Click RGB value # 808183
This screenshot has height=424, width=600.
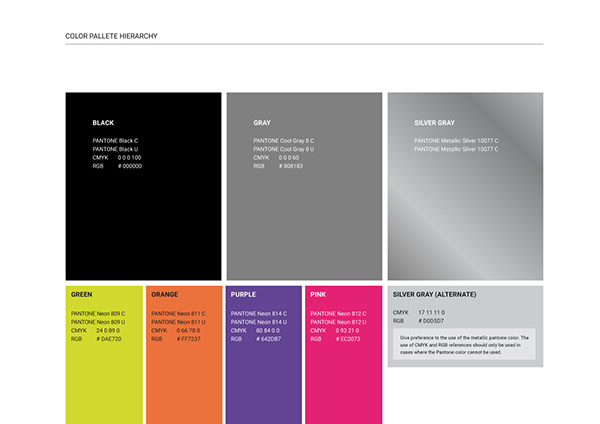(x=291, y=166)
